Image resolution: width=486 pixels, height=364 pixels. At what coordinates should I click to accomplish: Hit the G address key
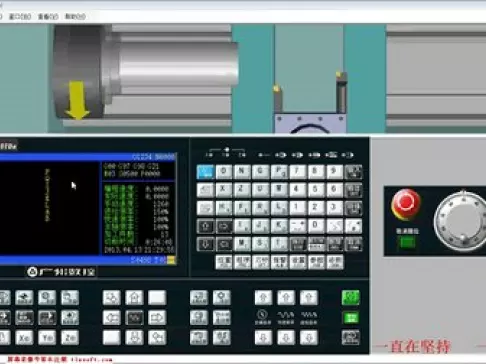pyautogui.click(x=260, y=172)
